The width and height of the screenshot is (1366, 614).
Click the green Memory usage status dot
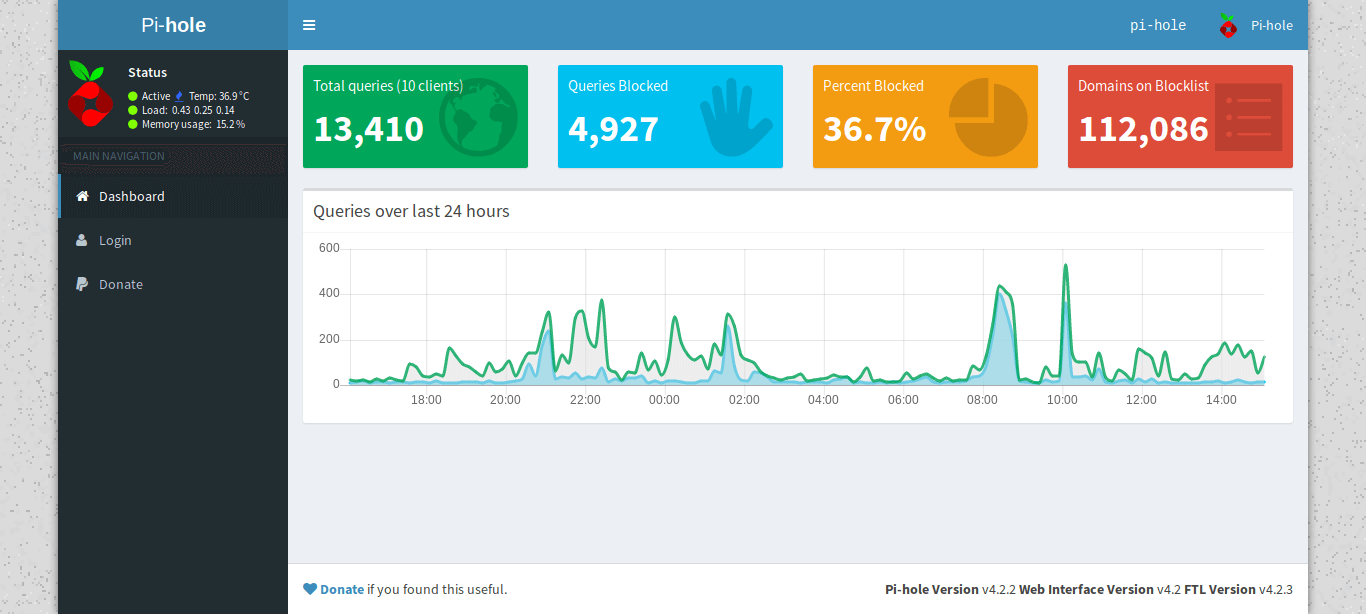point(133,124)
